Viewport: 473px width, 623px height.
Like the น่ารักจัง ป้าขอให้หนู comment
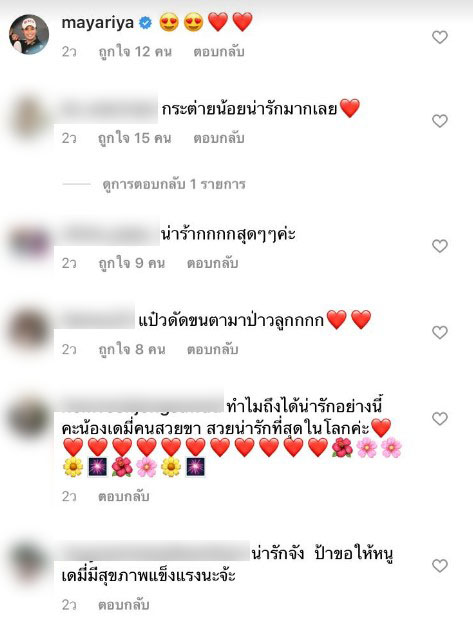point(440,566)
